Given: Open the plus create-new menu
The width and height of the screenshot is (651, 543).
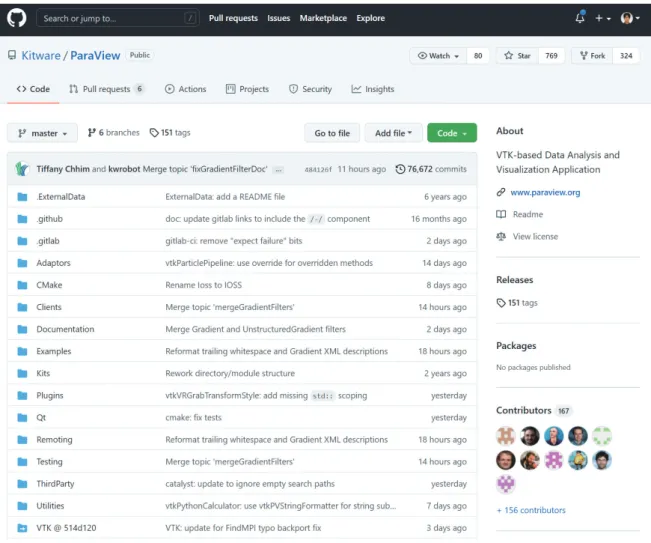Looking at the screenshot, I should point(603,18).
